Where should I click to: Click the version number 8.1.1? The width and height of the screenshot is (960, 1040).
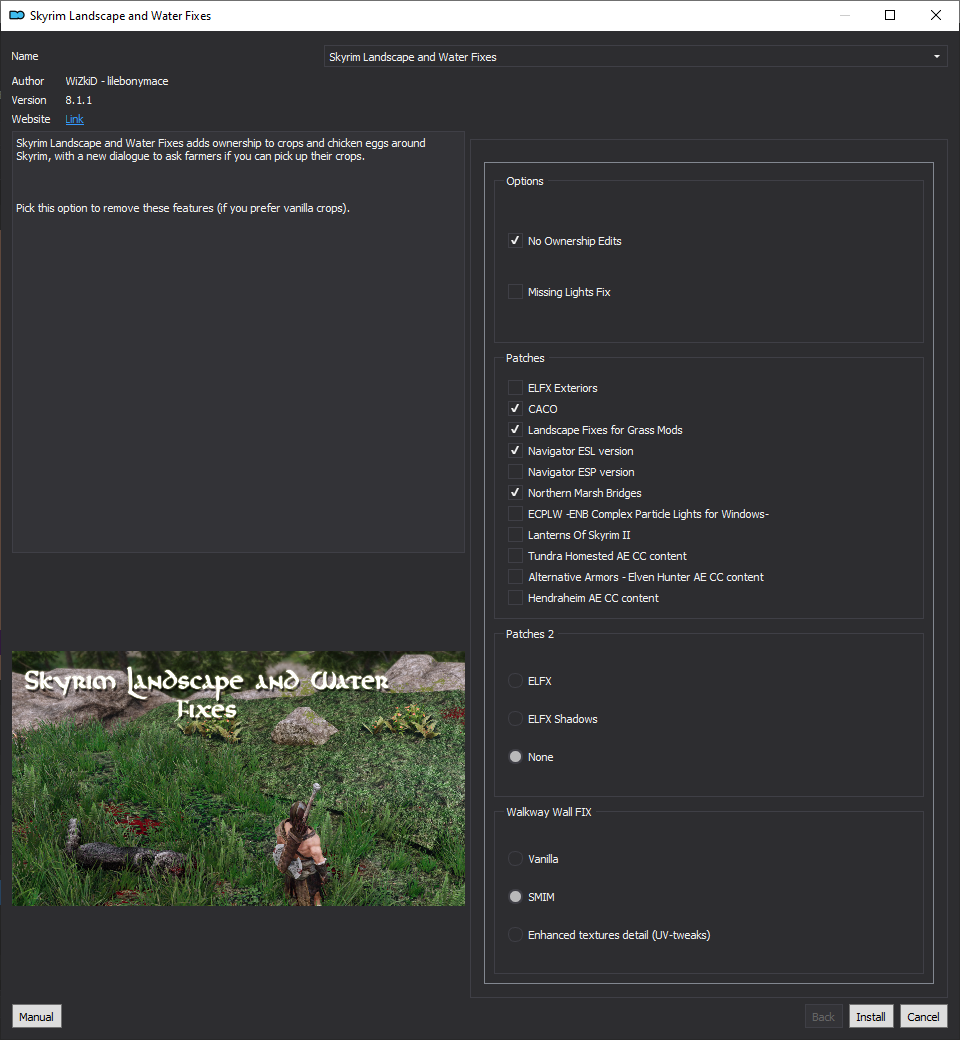[x=78, y=100]
